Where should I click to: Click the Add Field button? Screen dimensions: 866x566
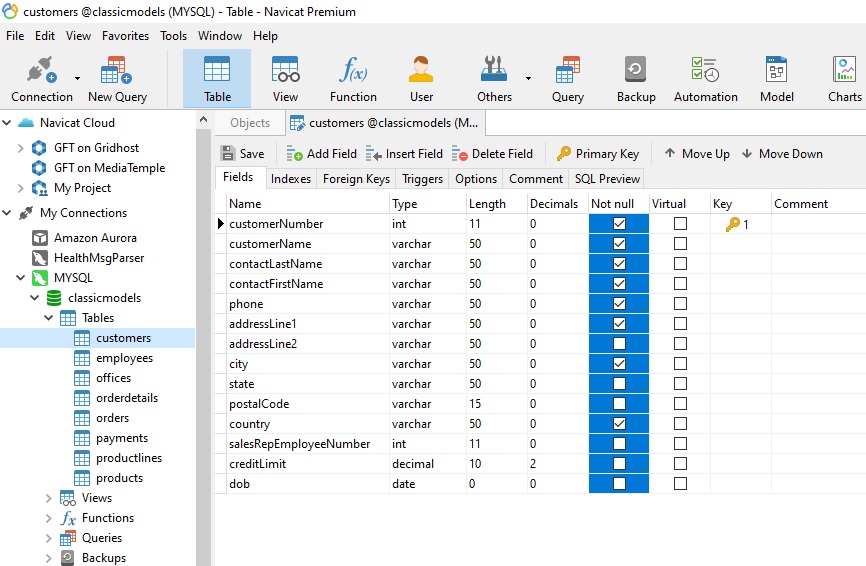321,154
